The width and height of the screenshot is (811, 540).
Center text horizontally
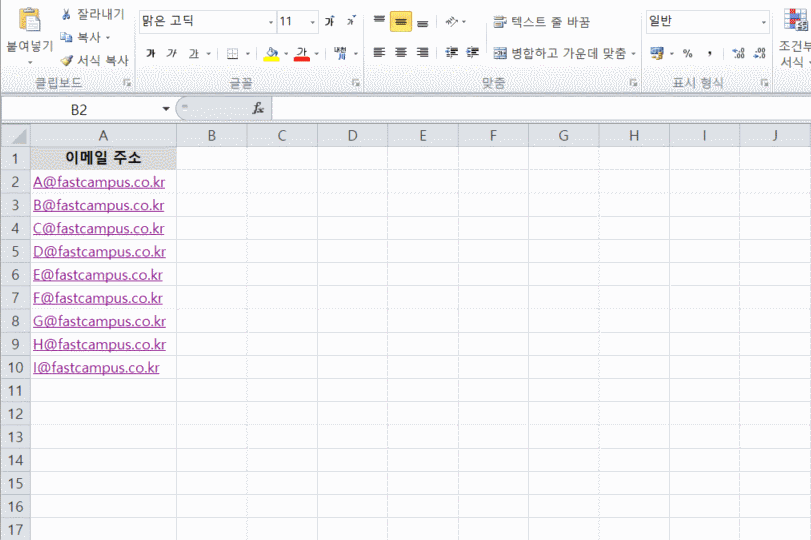pos(401,52)
